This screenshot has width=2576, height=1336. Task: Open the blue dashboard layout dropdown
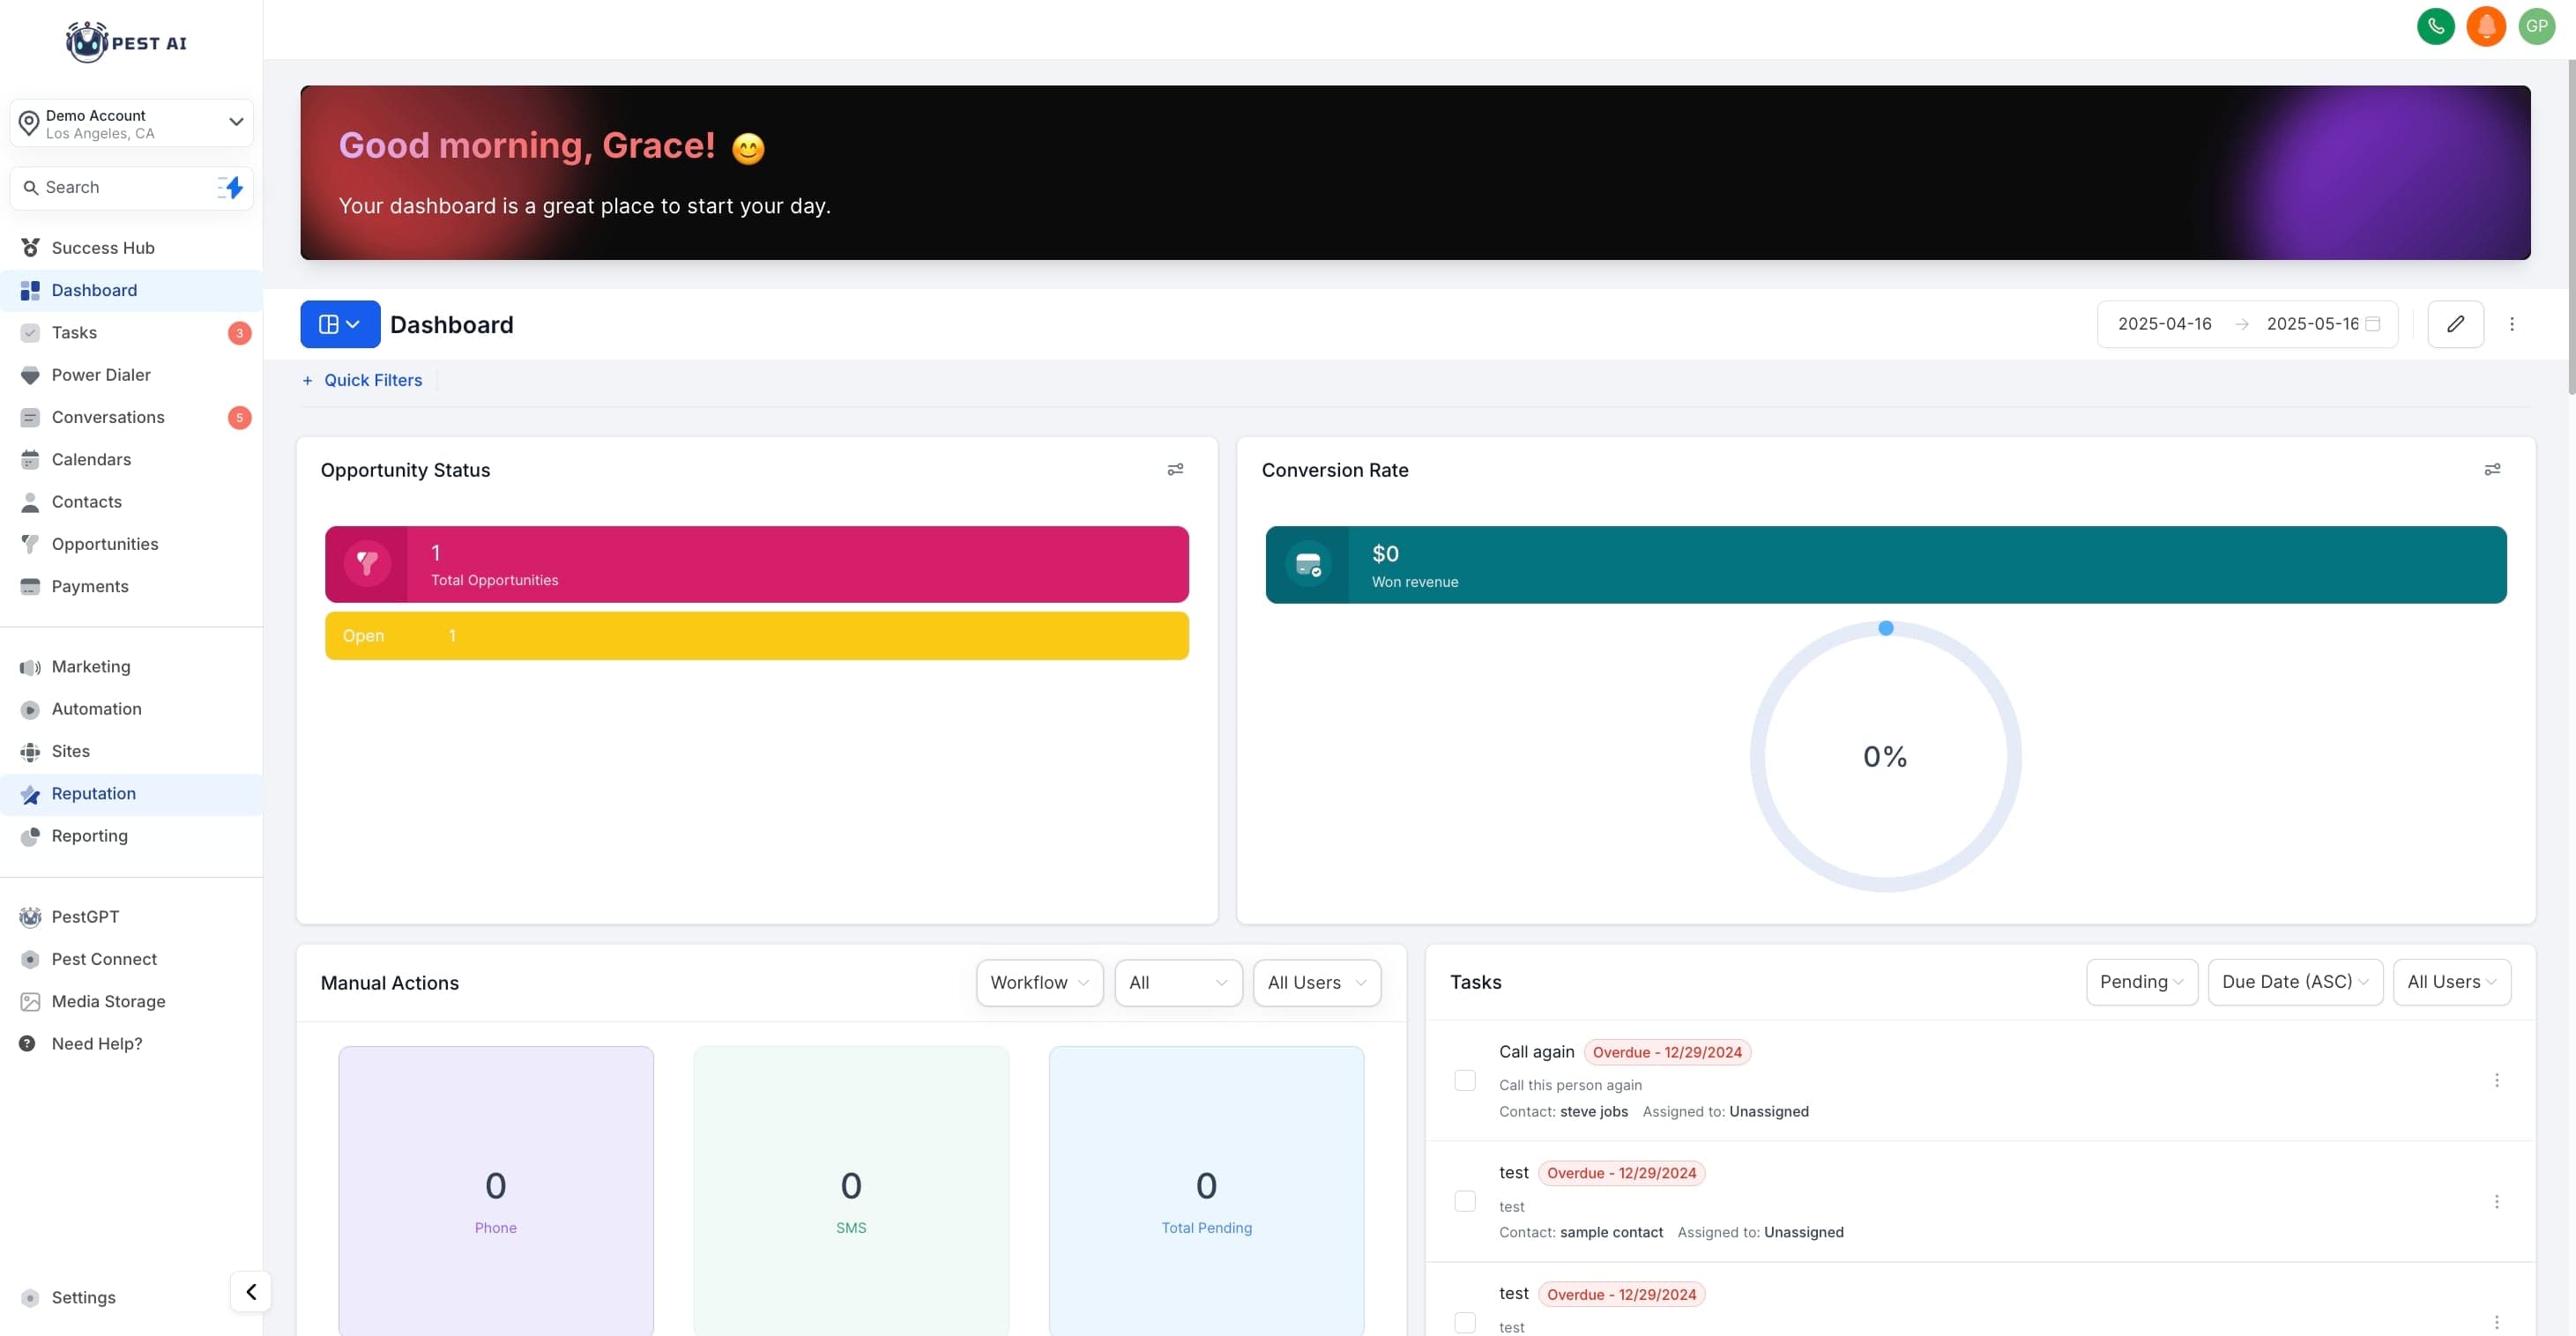point(340,324)
